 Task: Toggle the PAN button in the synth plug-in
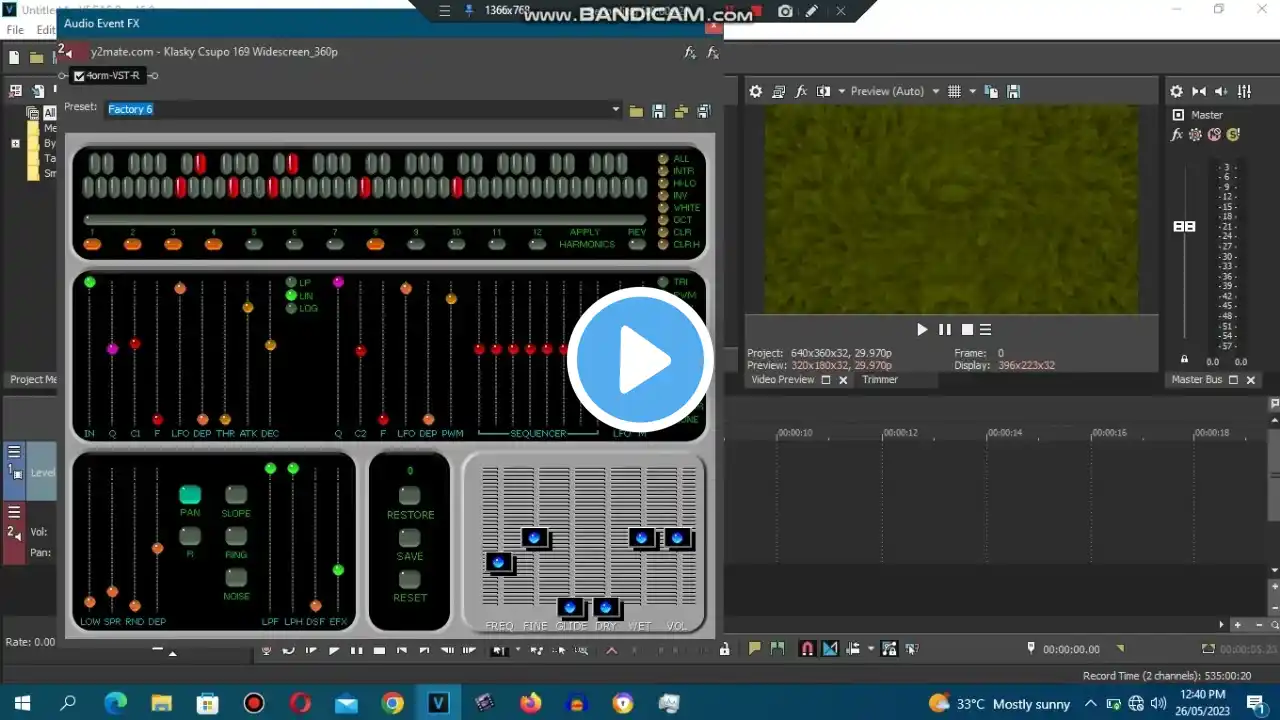click(190, 494)
